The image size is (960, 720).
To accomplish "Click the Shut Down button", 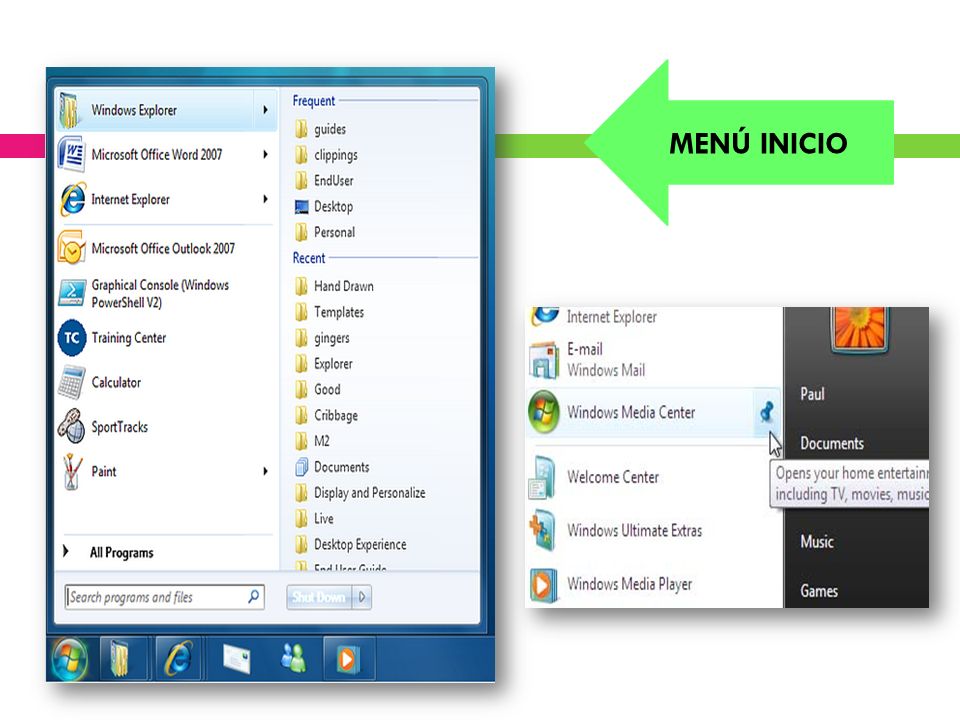I will click(x=319, y=597).
